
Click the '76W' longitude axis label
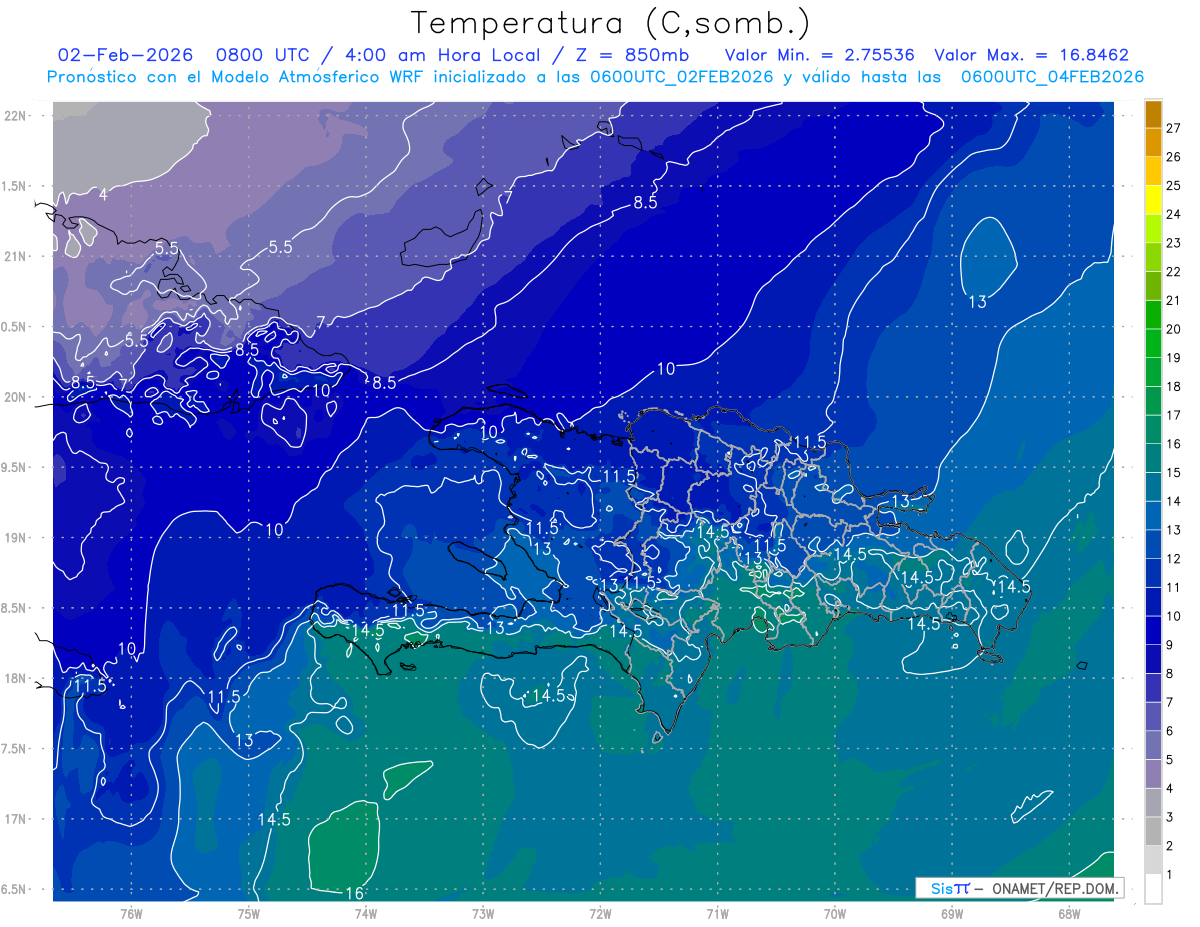point(131,913)
